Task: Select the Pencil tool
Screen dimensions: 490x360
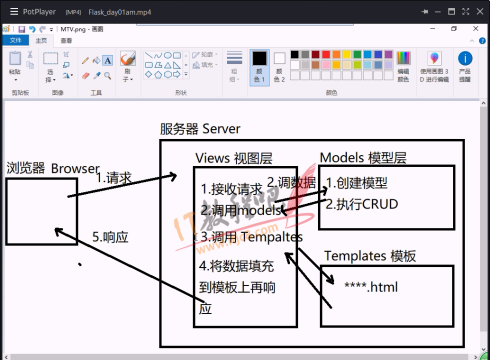Action: click(x=85, y=60)
